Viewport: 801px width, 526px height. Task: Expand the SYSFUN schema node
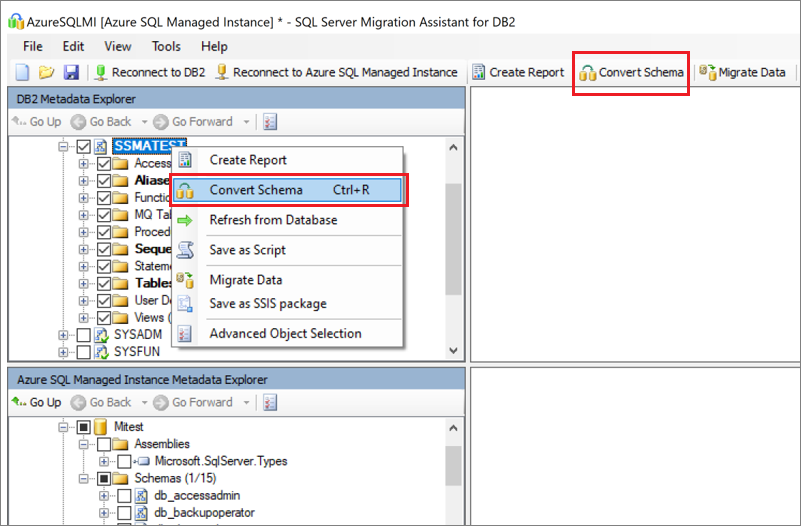tap(63, 352)
